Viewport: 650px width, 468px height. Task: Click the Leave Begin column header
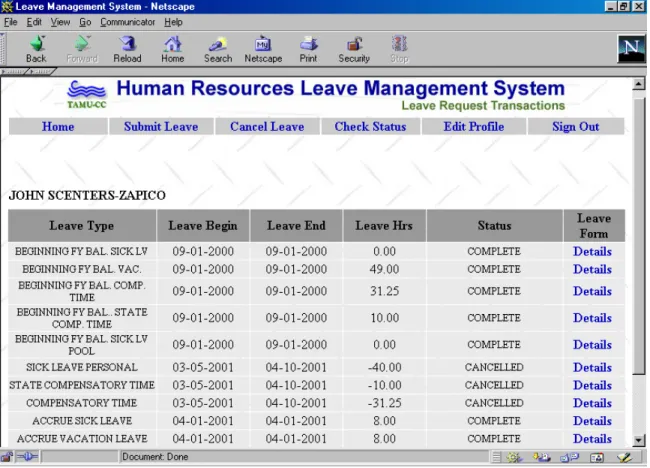click(x=203, y=226)
